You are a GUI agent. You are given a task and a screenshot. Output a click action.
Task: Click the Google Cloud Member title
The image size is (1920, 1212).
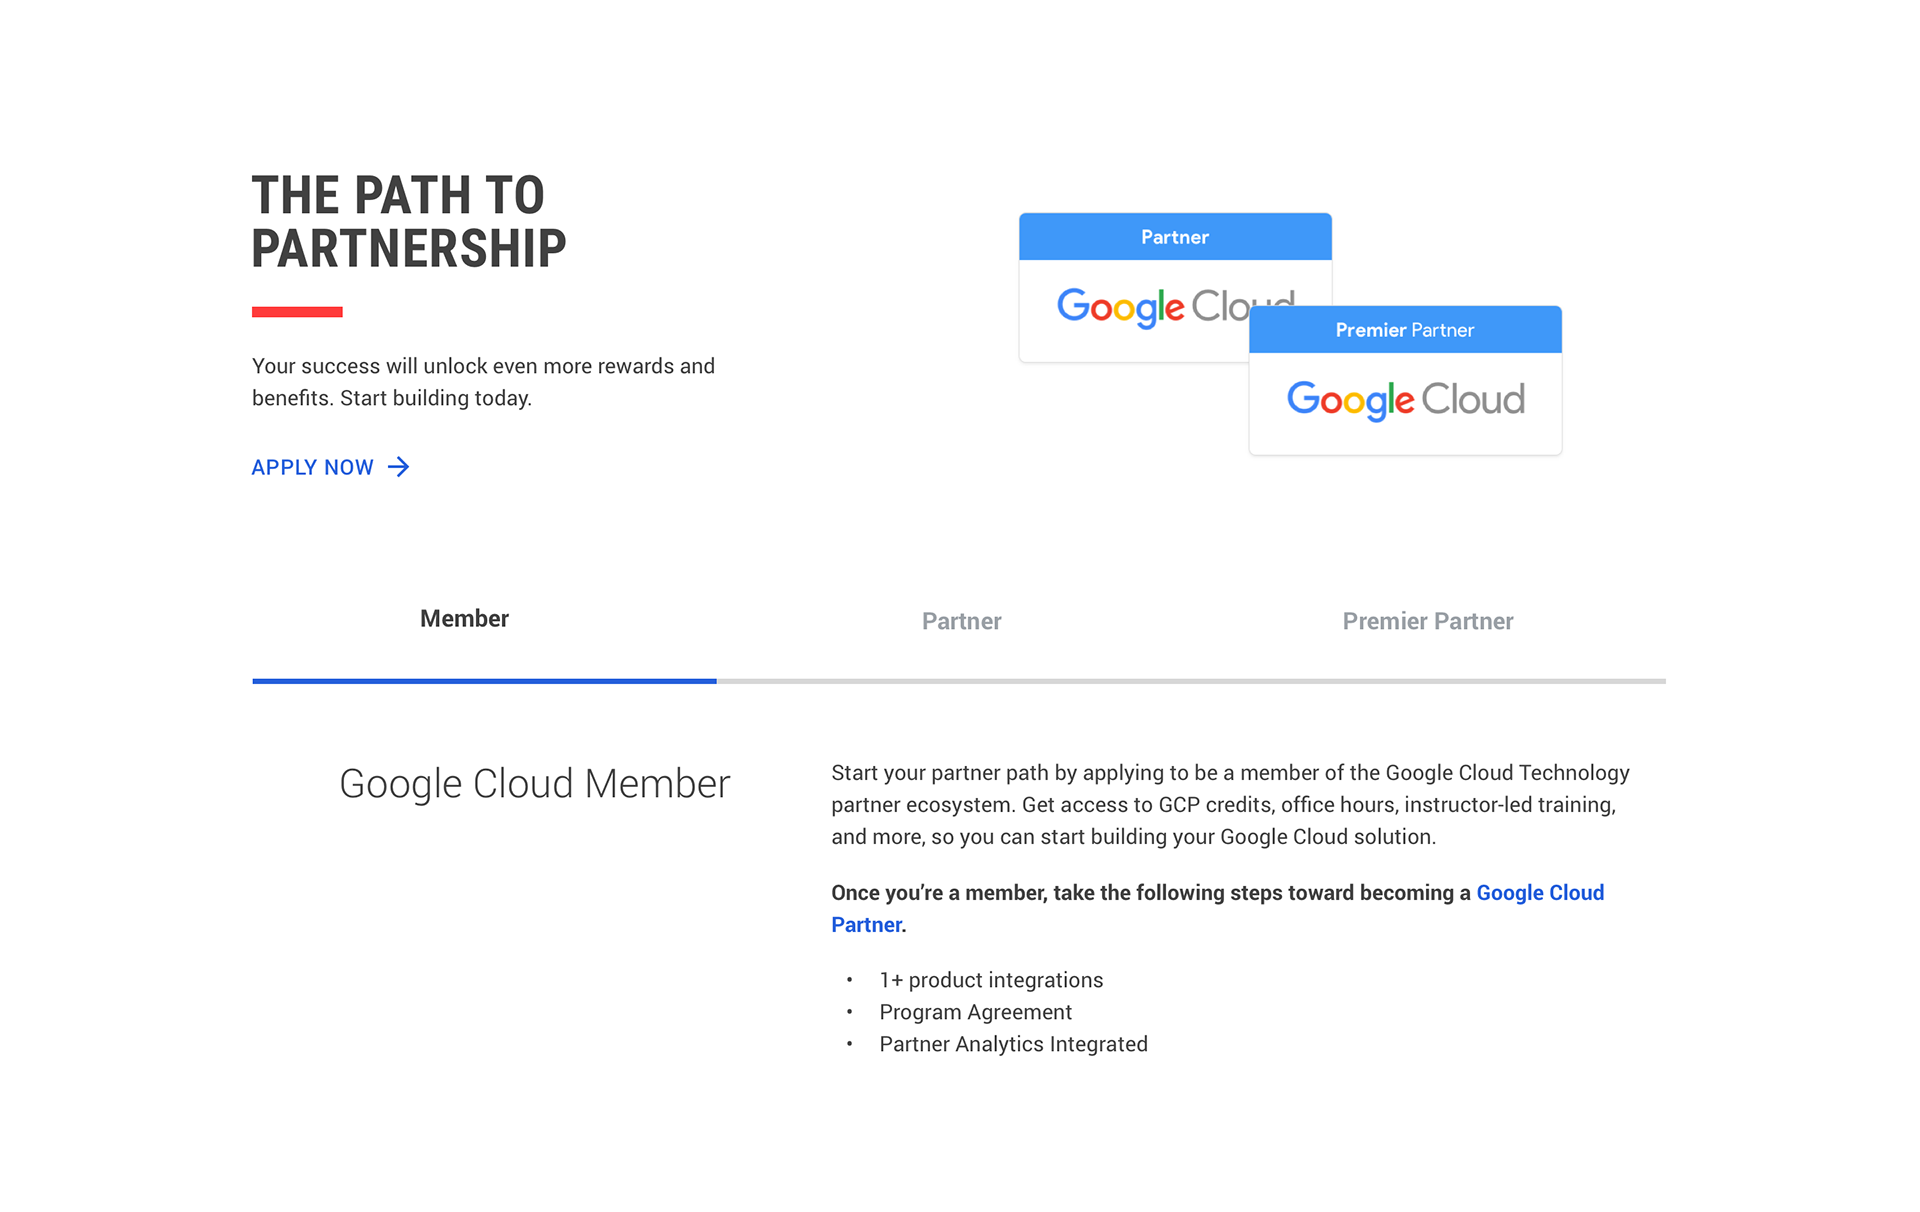point(535,784)
